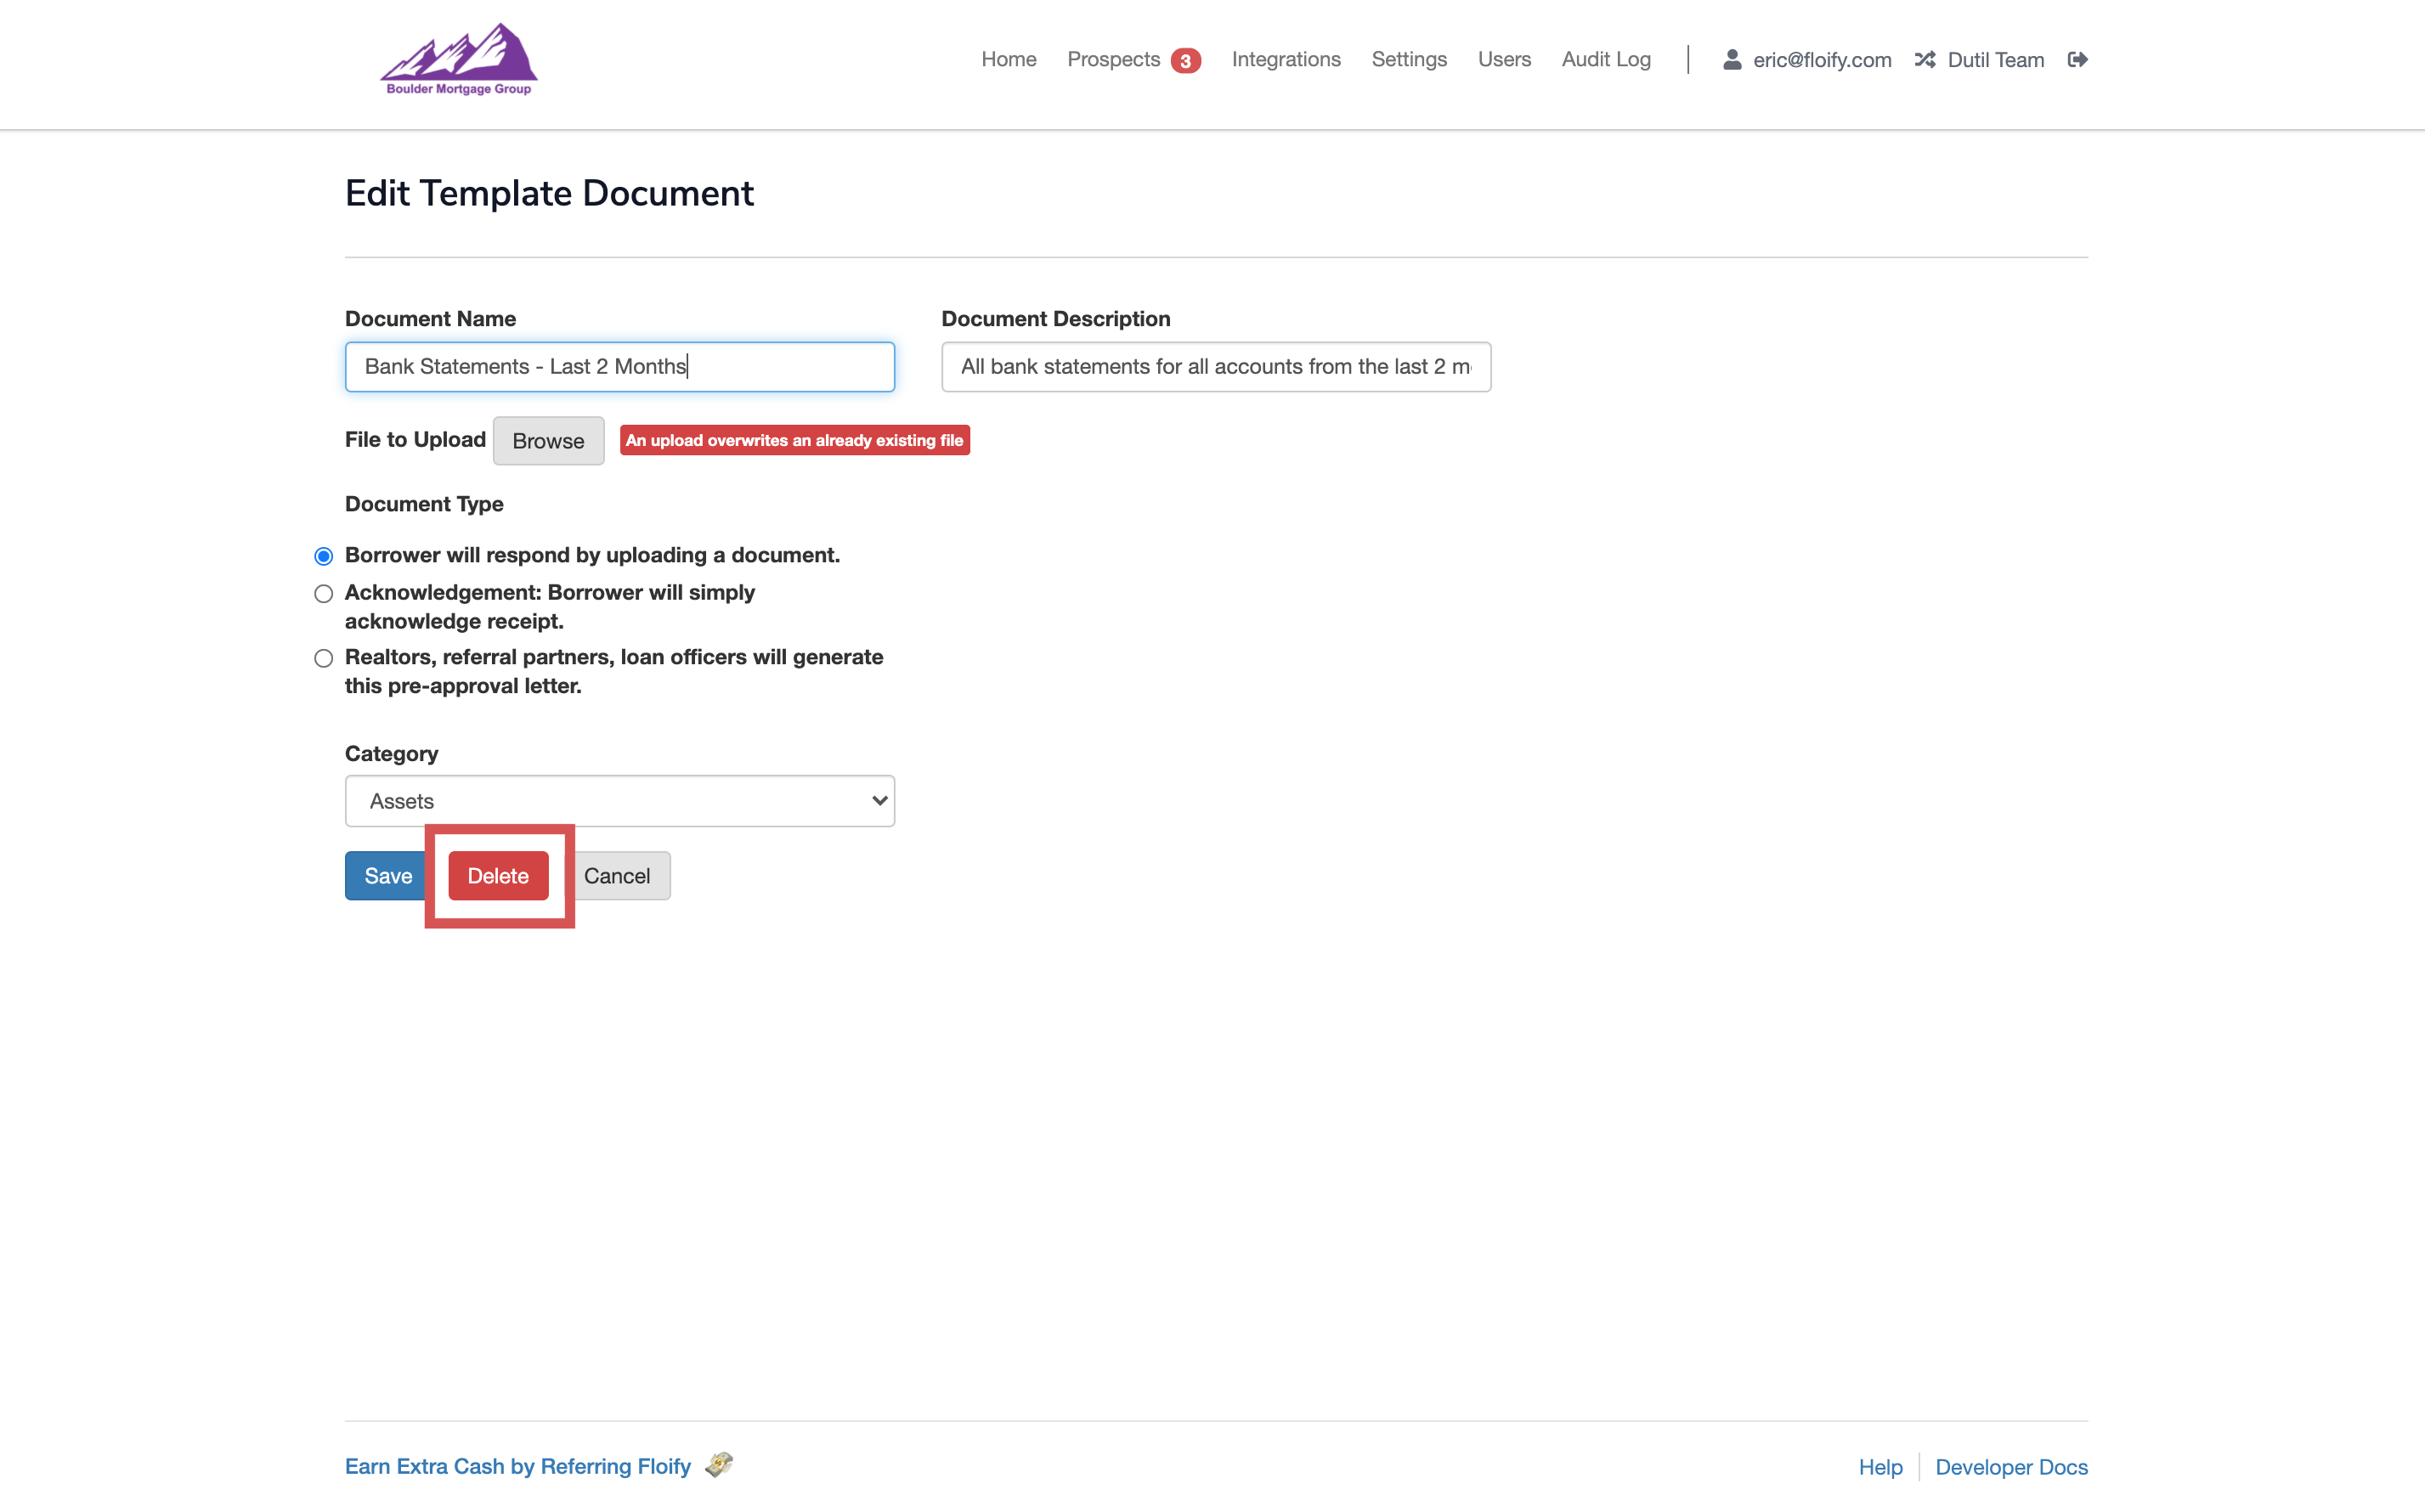The width and height of the screenshot is (2425, 1512).
Task: Click the 'An upload overwrites' warning label
Action: pos(794,440)
